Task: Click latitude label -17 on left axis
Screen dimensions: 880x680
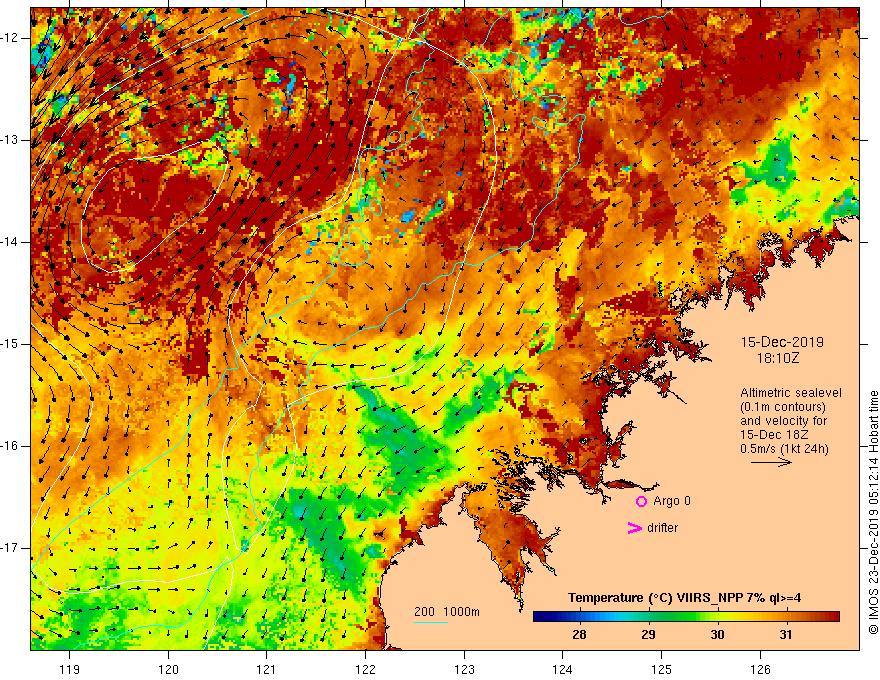Action: (10, 548)
